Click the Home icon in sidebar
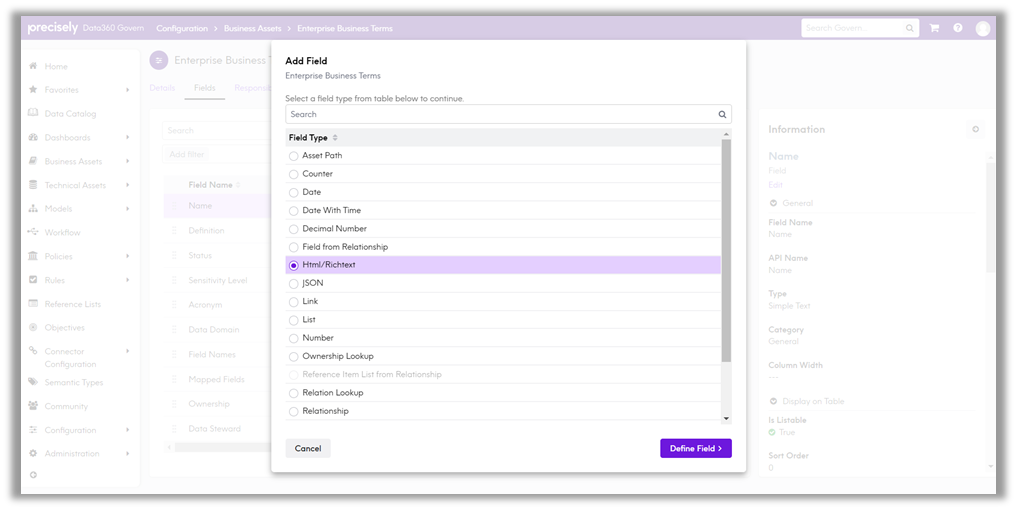1017x510 pixels. pos(33,66)
